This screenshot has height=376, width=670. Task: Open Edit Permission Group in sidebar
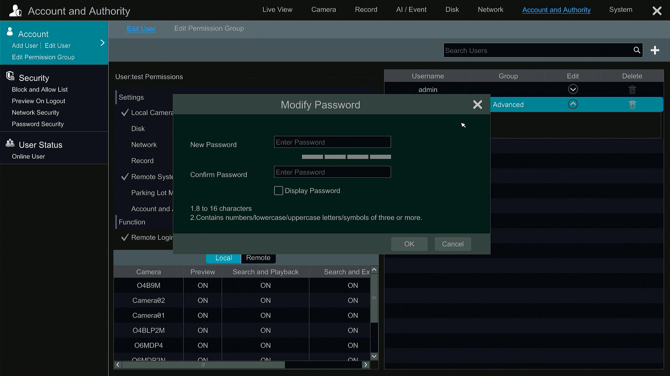[x=43, y=57]
